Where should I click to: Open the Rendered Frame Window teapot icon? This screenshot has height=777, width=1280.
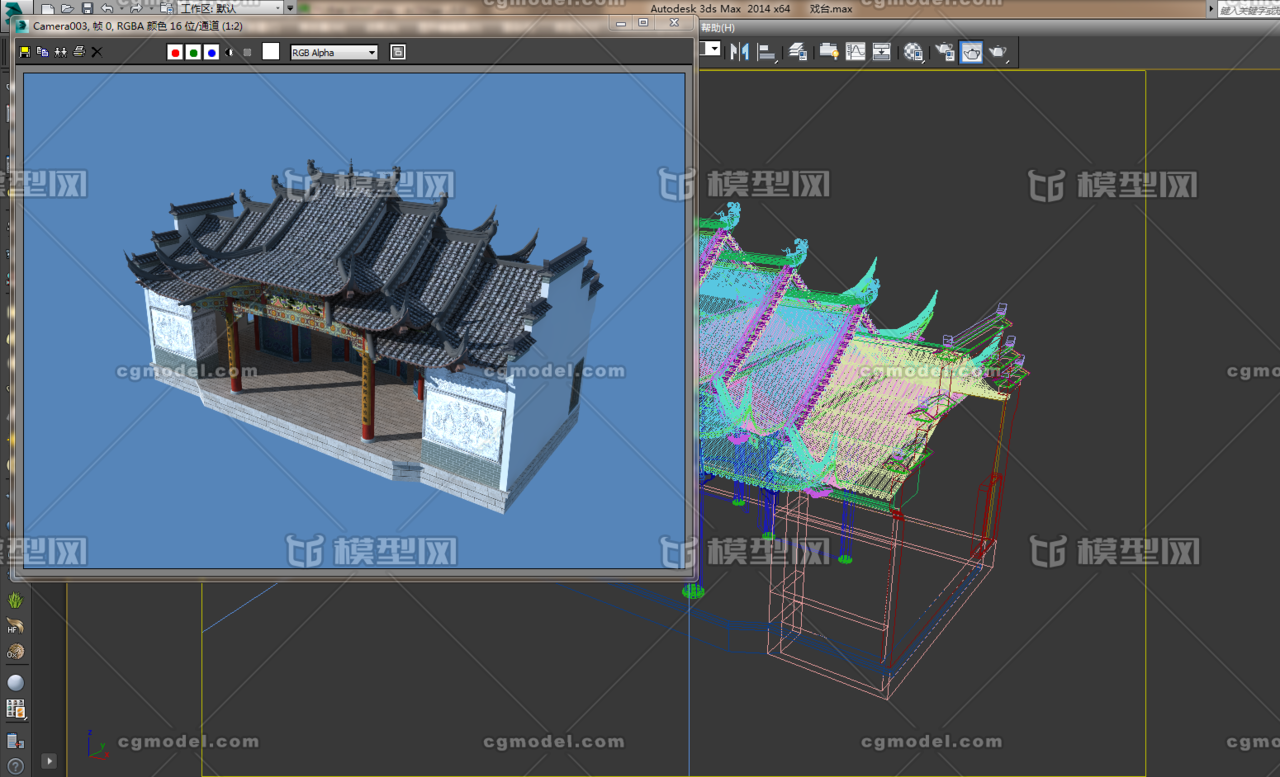click(971, 52)
